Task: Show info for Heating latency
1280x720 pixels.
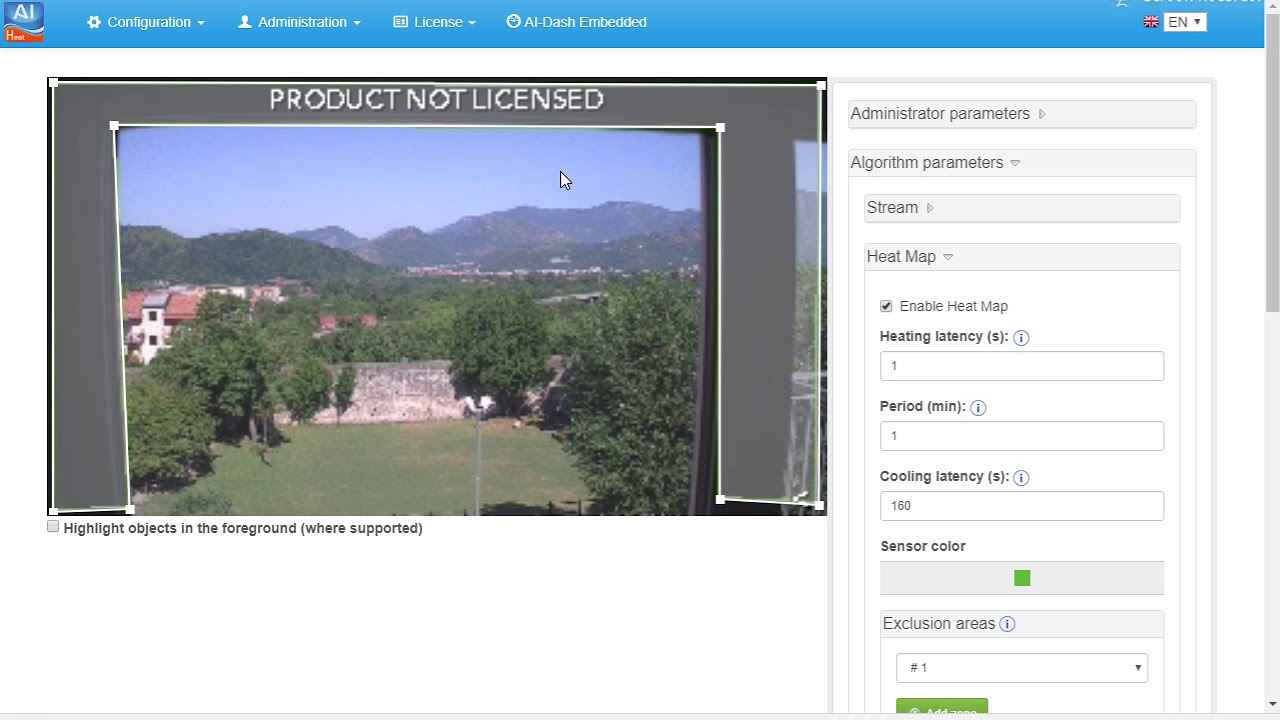Action: click(1021, 338)
